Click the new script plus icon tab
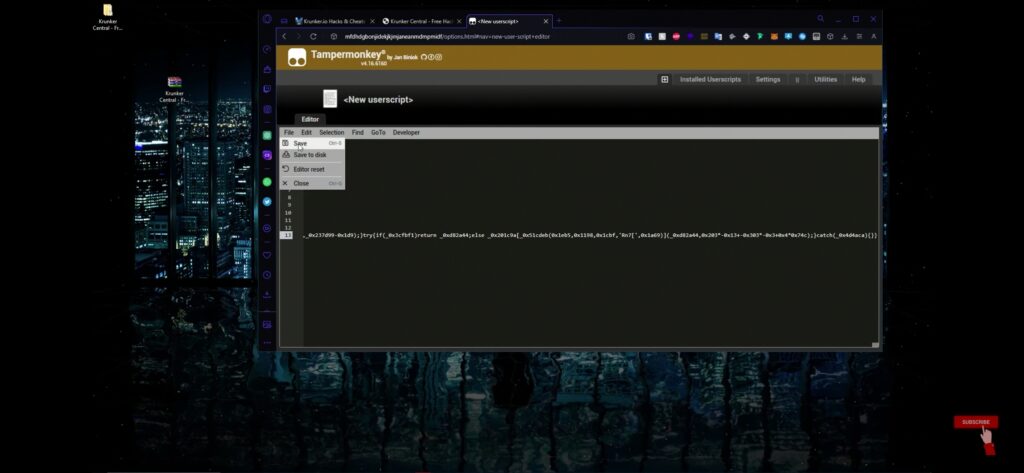The width and height of the screenshot is (1024, 473). pyautogui.click(x=665, y=80)
